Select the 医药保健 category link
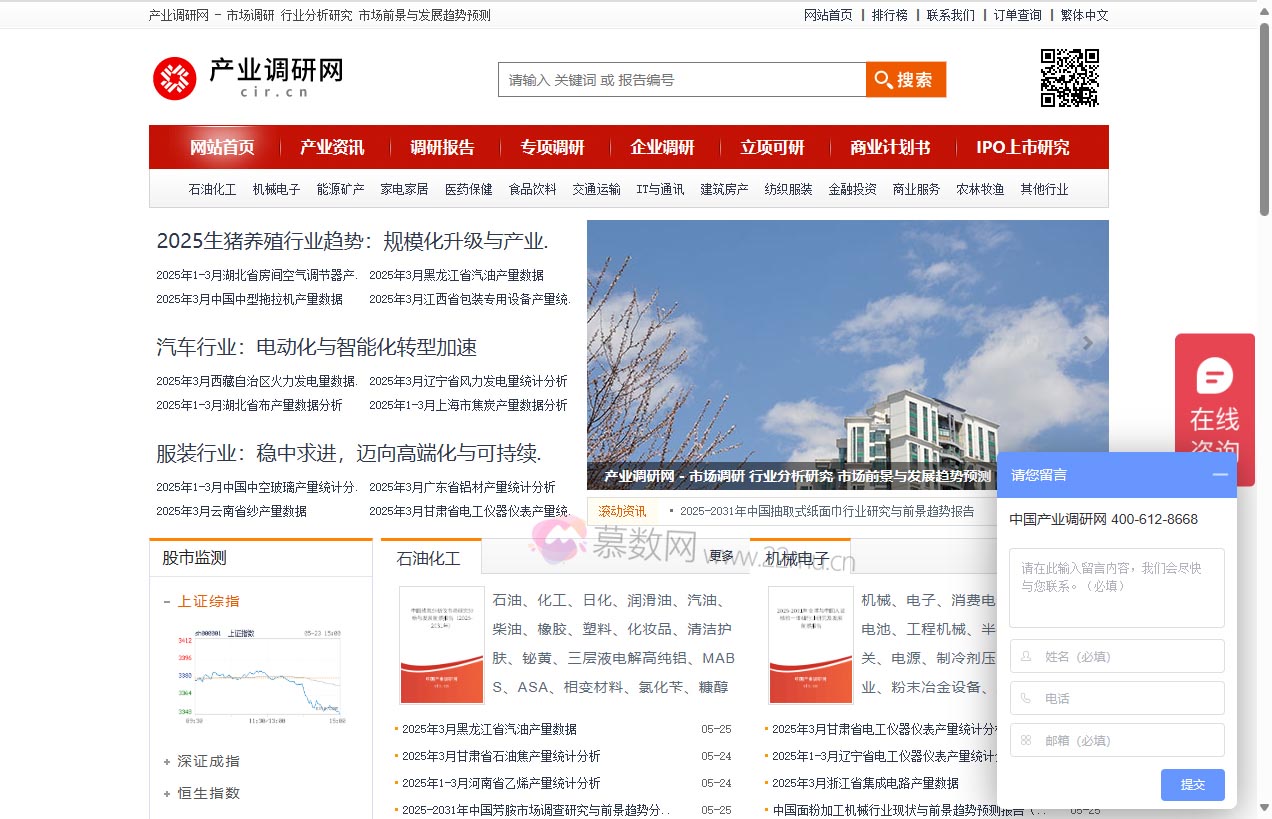This screenshot has height=819, width=1272. (468, 188)
